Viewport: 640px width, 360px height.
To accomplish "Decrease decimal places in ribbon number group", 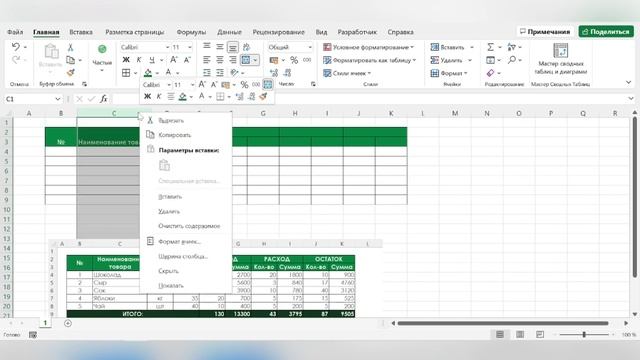I will coord(287,73).
